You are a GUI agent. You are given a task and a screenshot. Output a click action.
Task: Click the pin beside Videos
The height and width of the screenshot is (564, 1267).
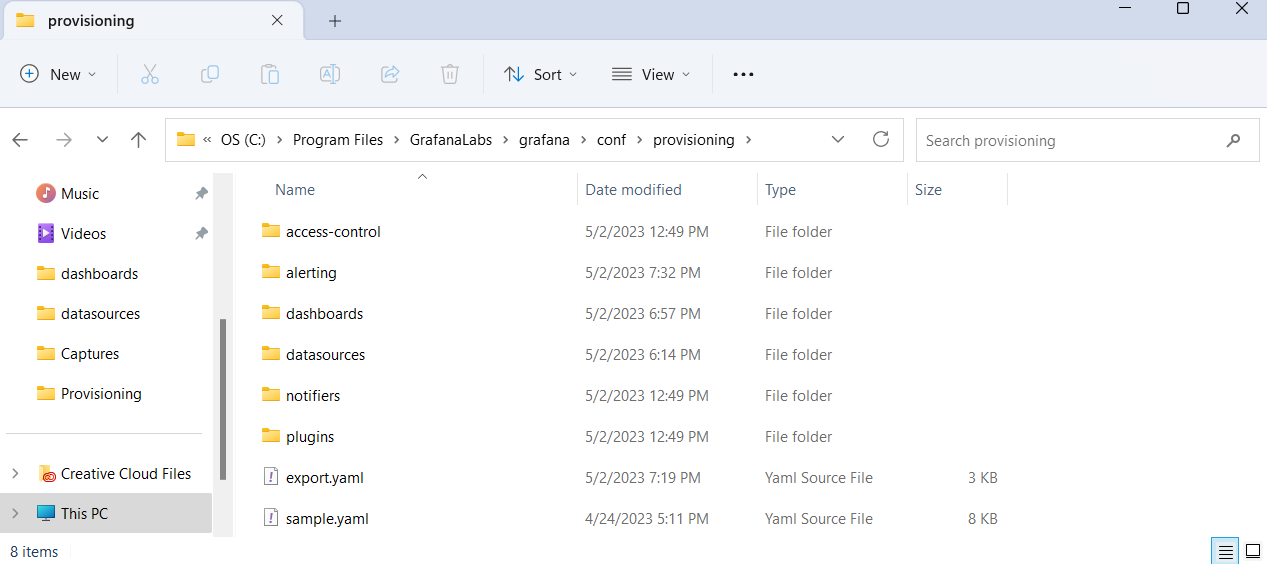201,233
